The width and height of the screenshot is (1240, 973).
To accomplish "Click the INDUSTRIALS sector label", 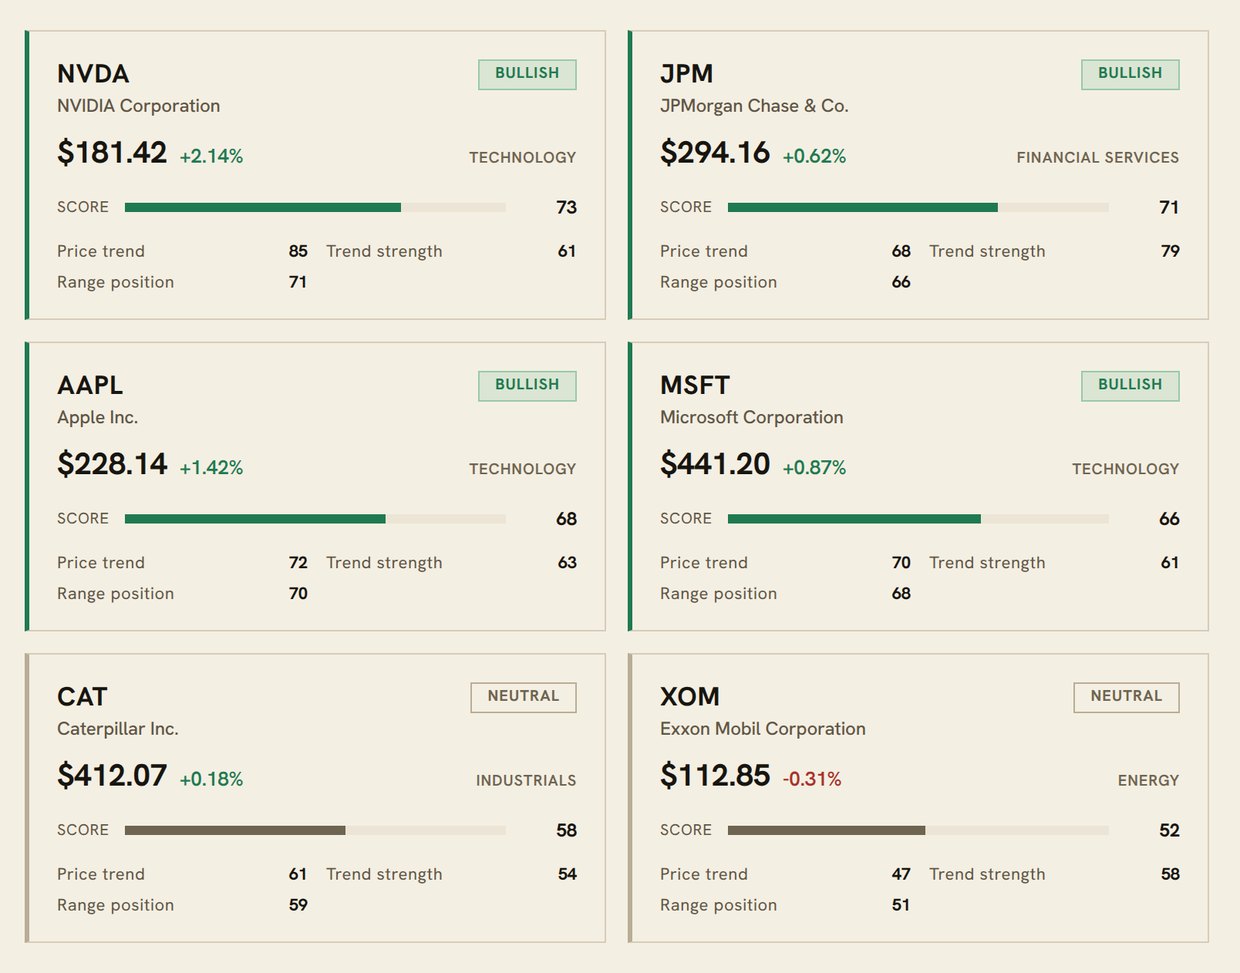I will point(526,781).
